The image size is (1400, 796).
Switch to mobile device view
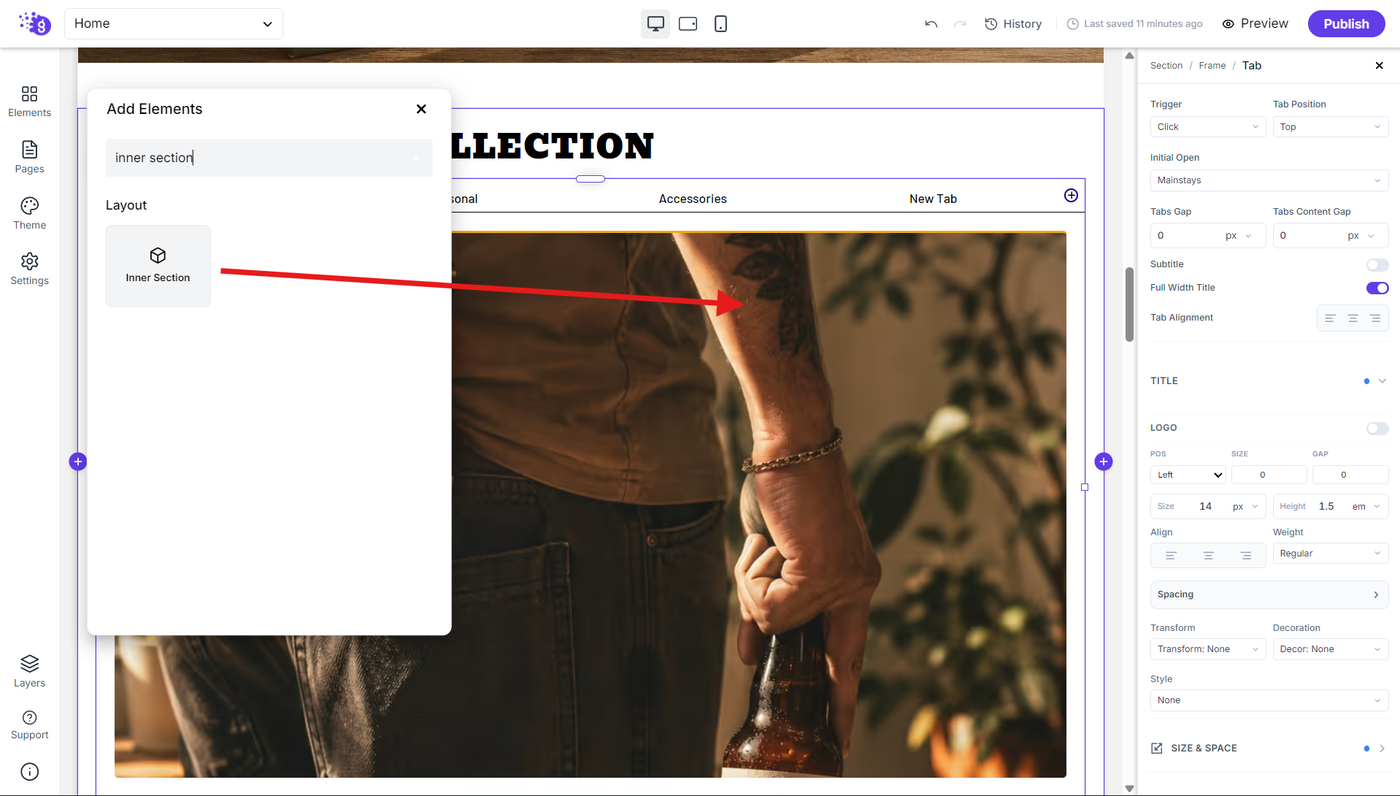pos(721,23)
